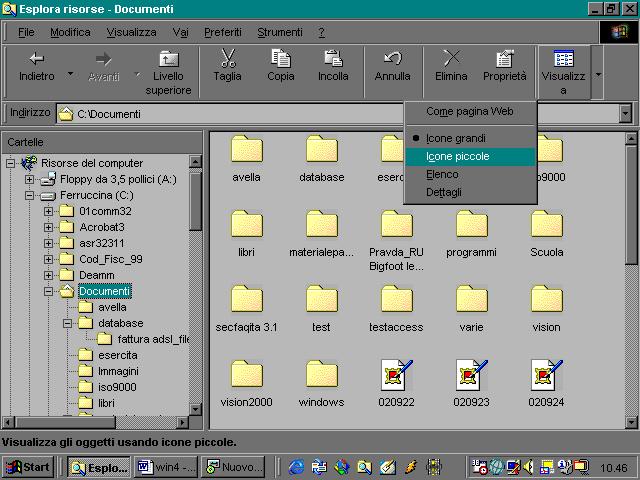Copy using the Copia toolbar icon
Viewport: 640px width, 480px height.
tap(281, 67)
